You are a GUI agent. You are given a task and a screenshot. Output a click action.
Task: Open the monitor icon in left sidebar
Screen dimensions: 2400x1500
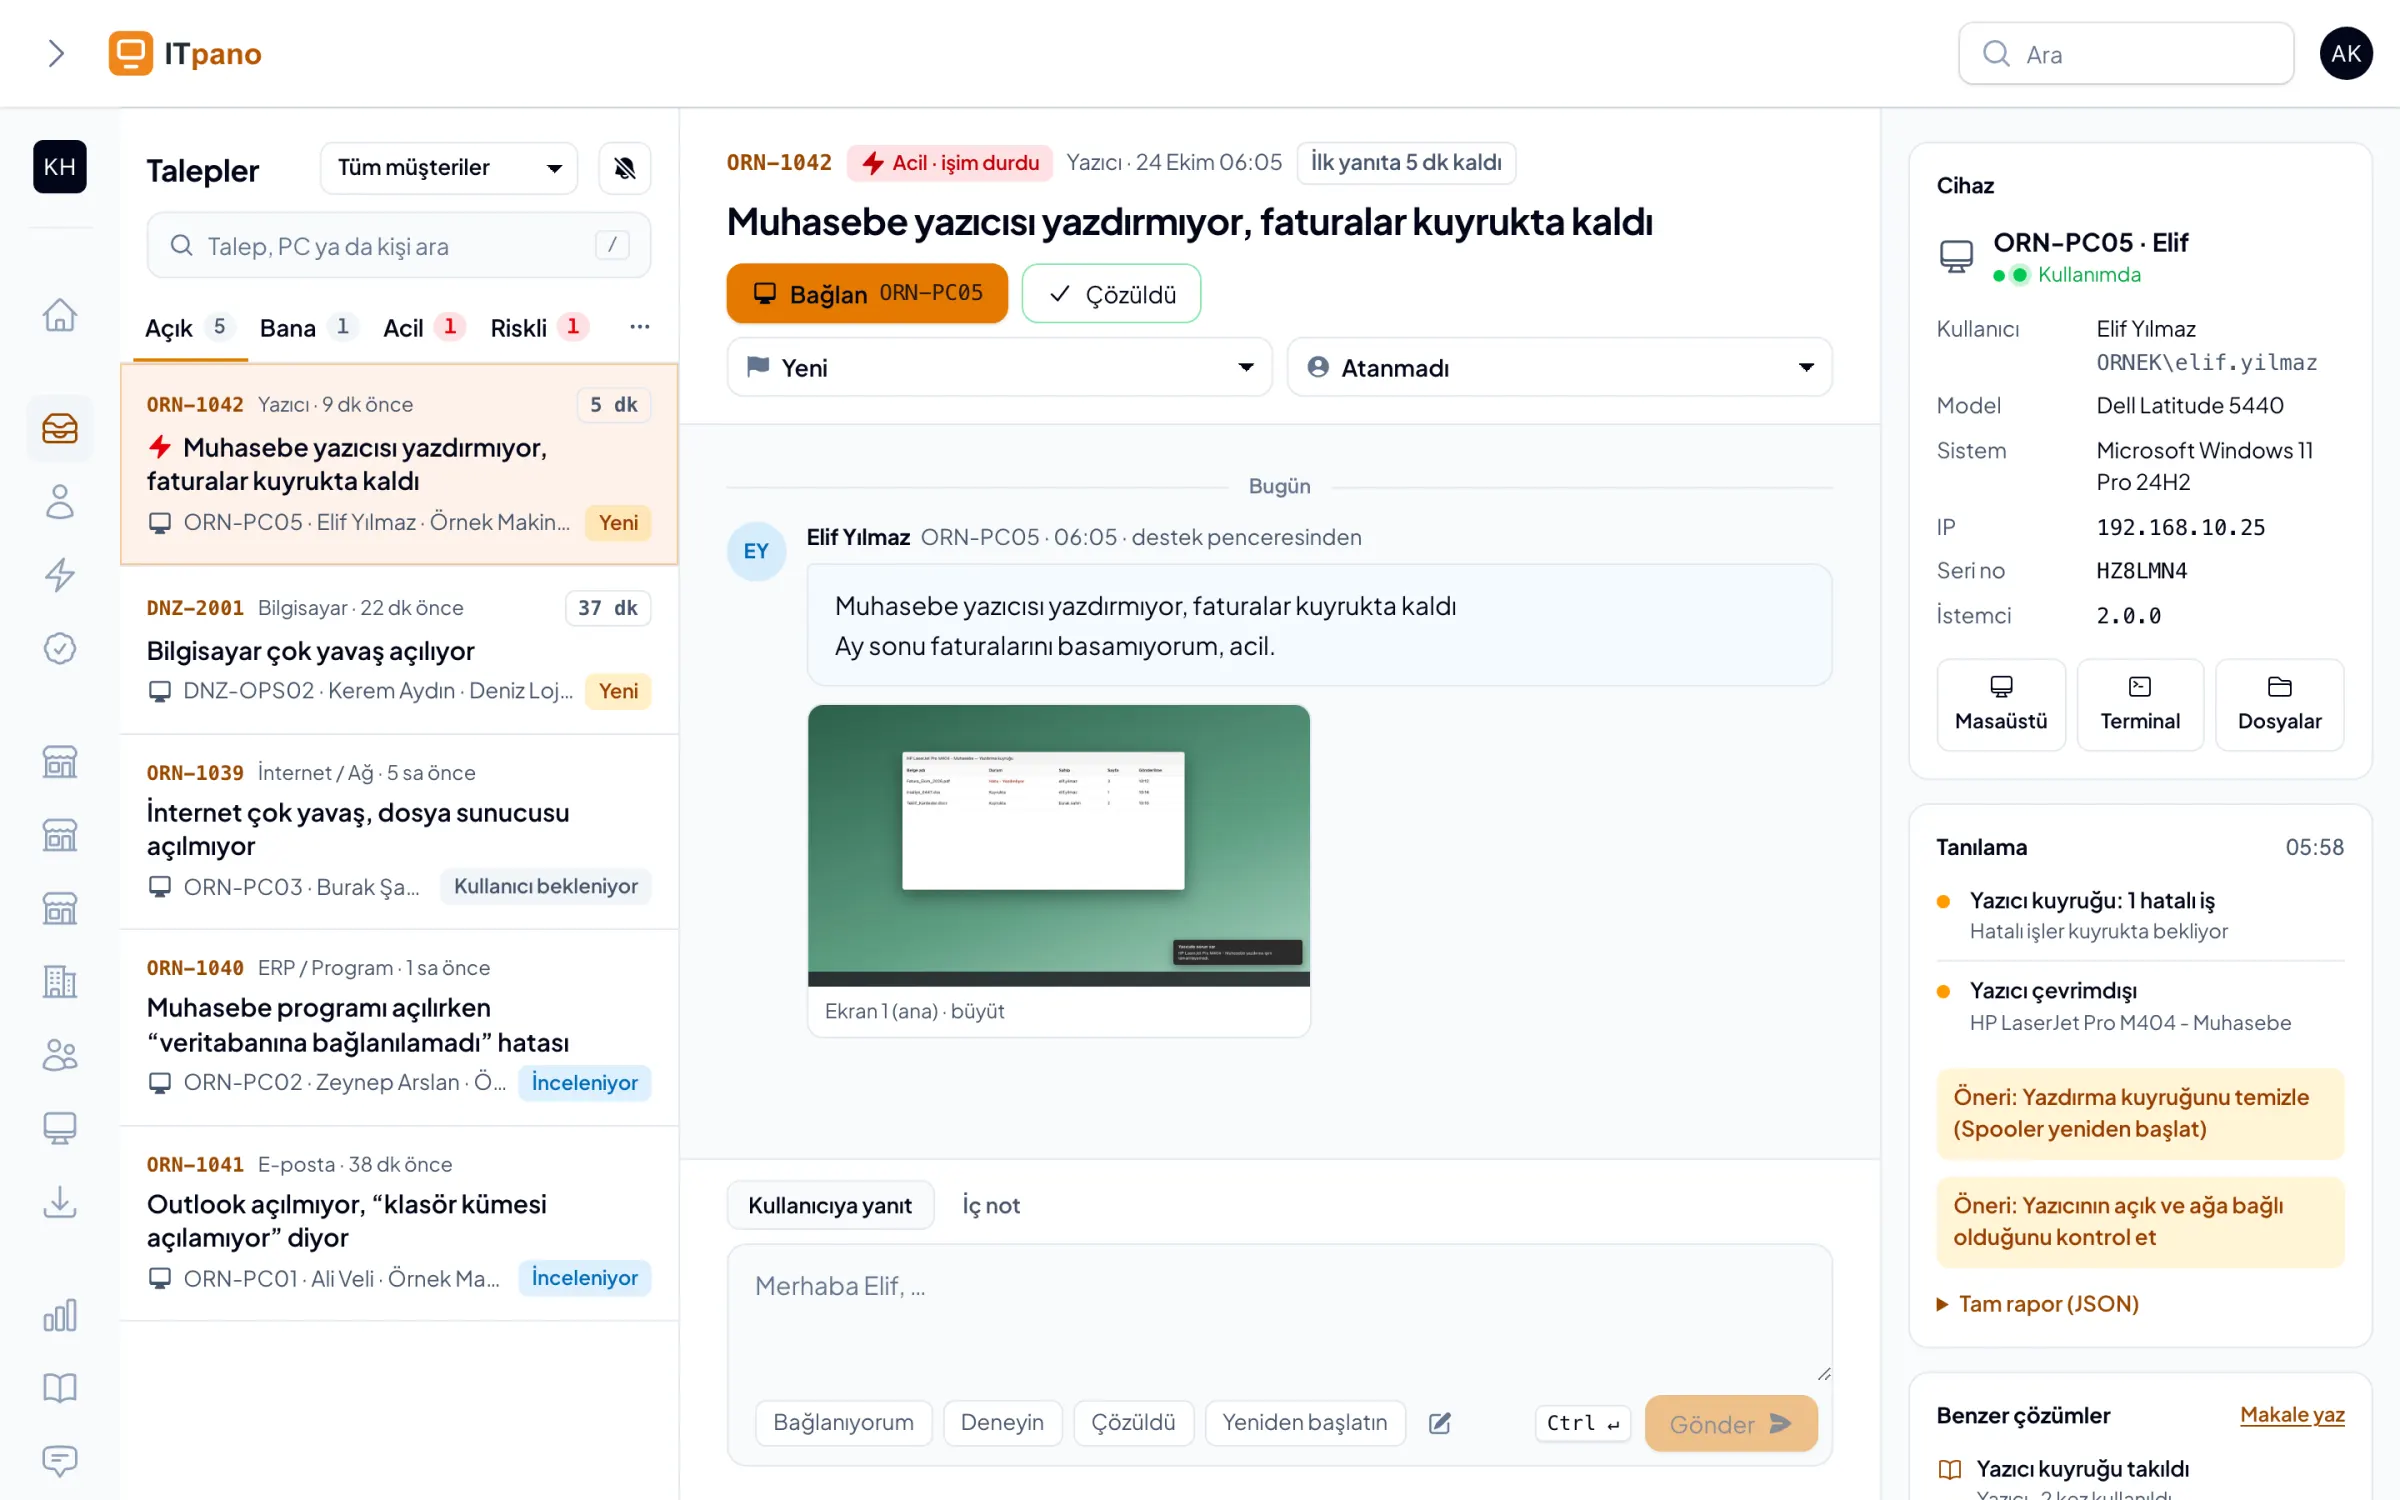point(60,1128)
